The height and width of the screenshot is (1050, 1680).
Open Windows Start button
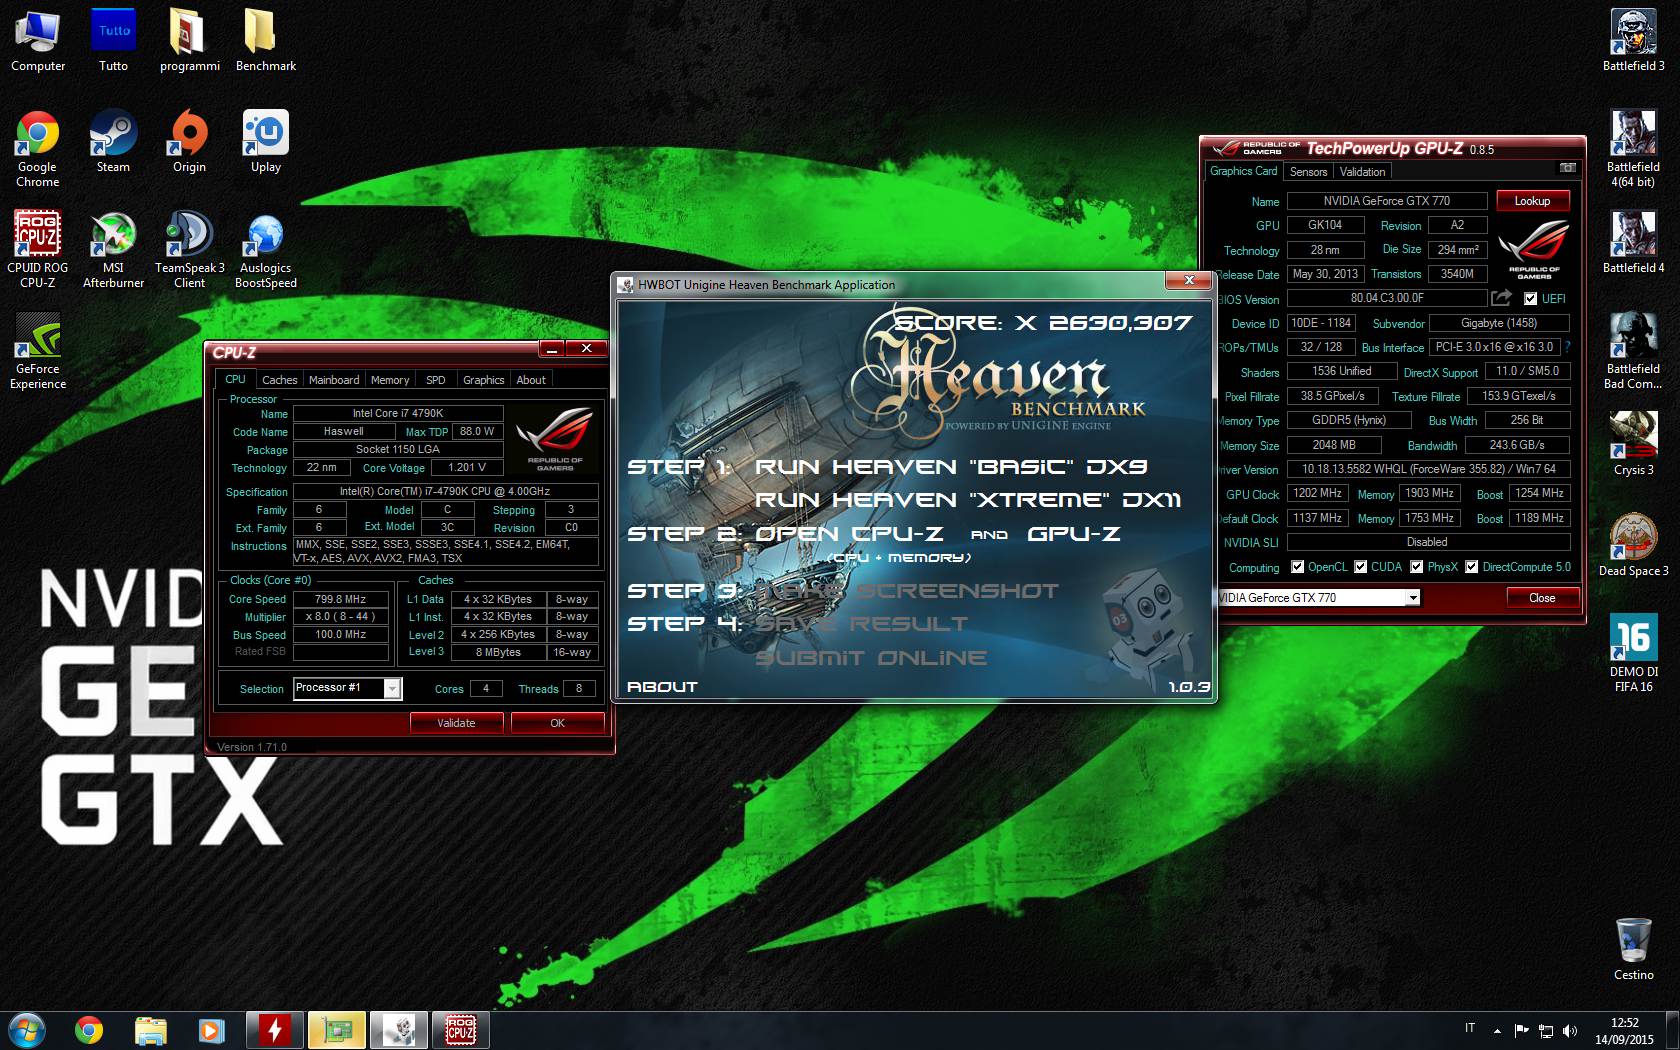point(27,1029)
